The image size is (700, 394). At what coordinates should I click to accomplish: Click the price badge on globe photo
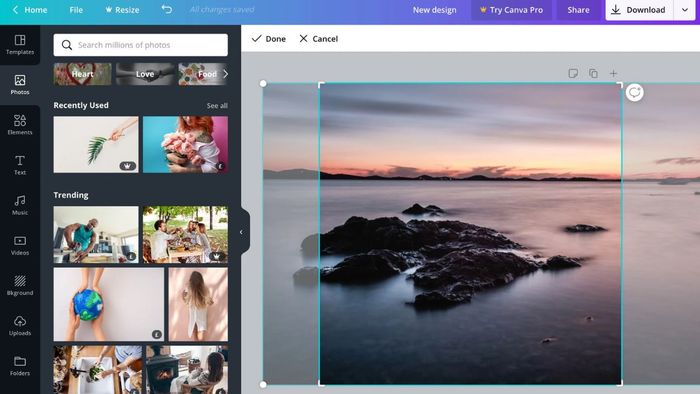(x=157, y=334)
